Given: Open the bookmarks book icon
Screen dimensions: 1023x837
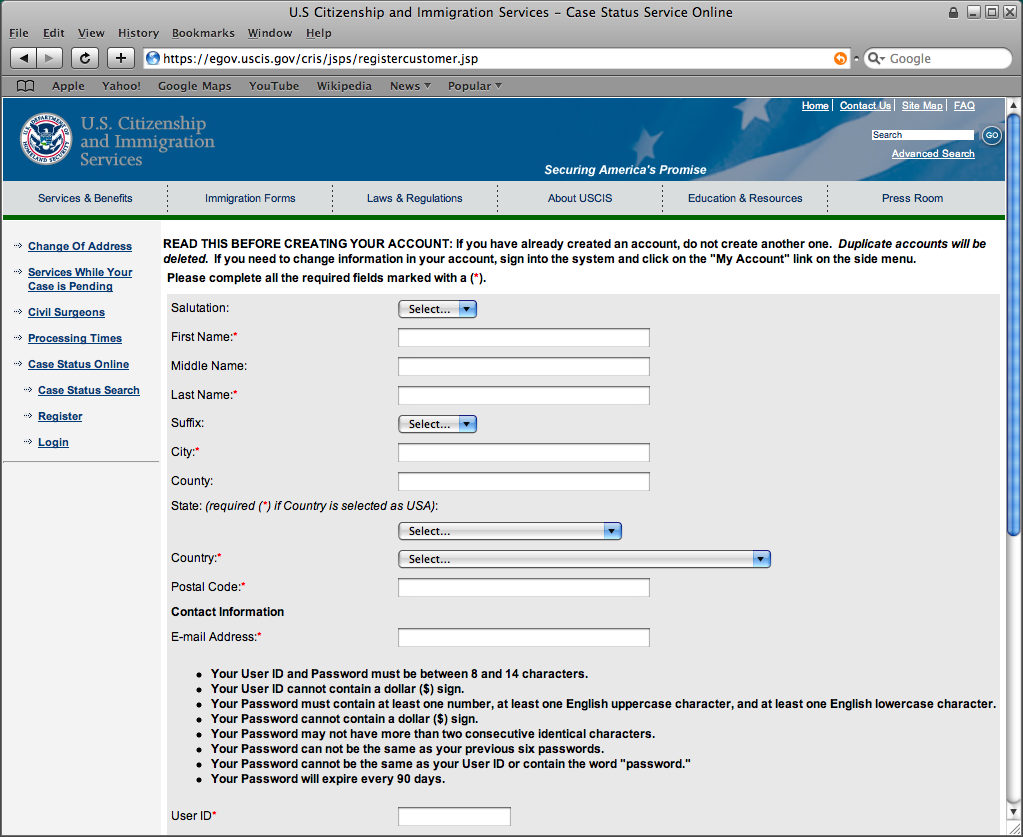Looking at the screenshot, I should (x=26, y=86).
